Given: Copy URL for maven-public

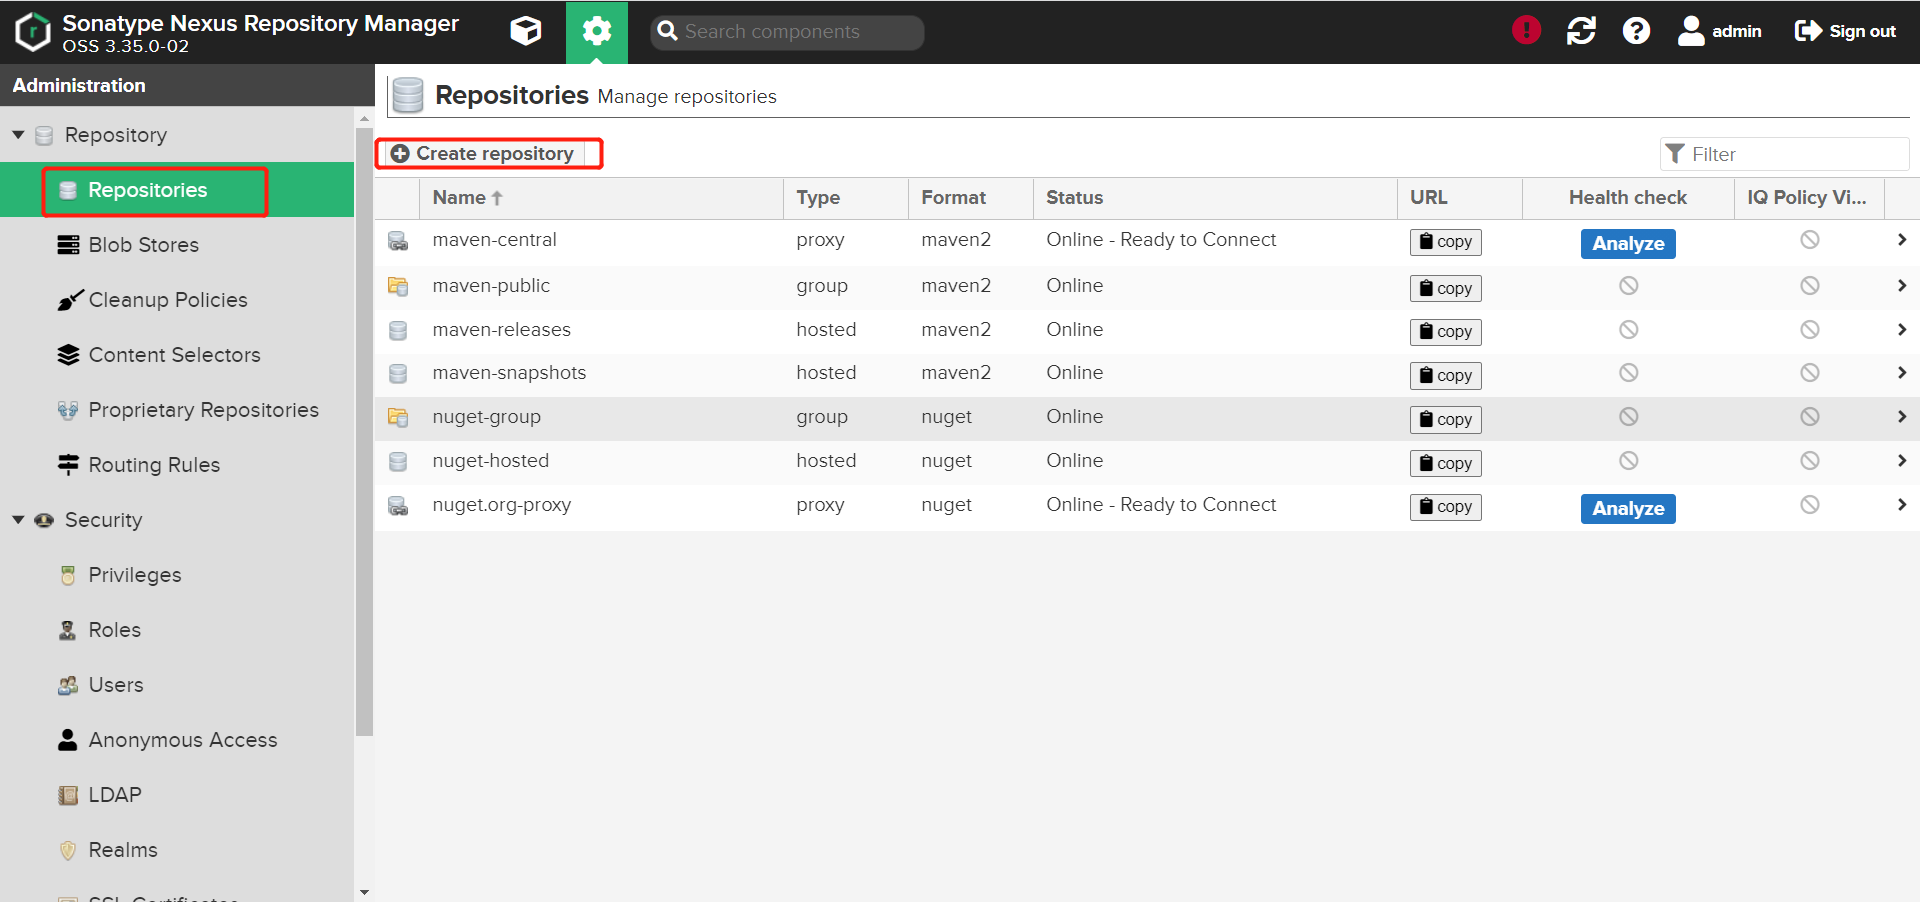Looking at the screenshot, I should pos(1446,288).
